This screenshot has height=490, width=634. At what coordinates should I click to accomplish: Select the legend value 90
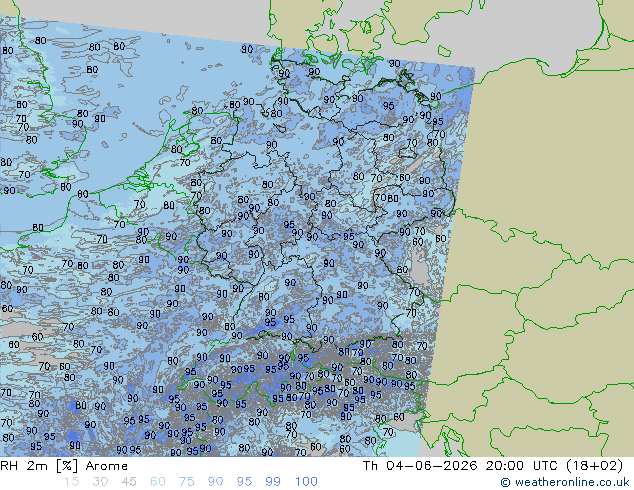(216, 482)
